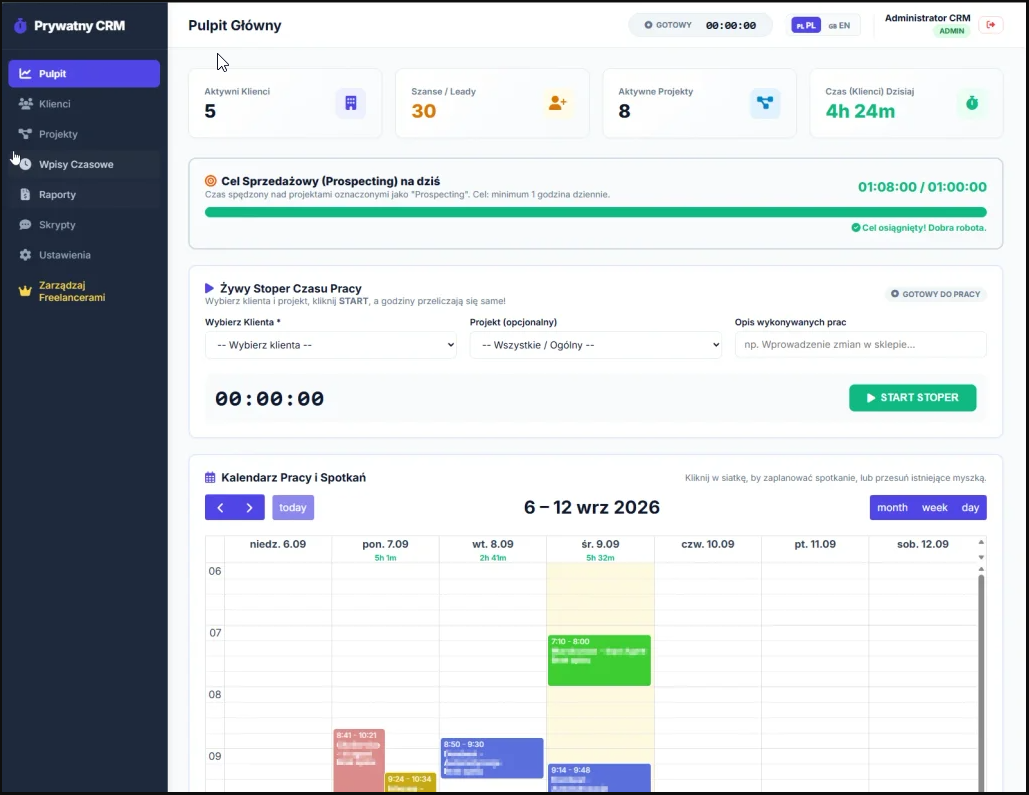1029x795 pixels.
Task: Click the play triangle icon beside Żywy Stoper heading
Action: pos(209,288)
